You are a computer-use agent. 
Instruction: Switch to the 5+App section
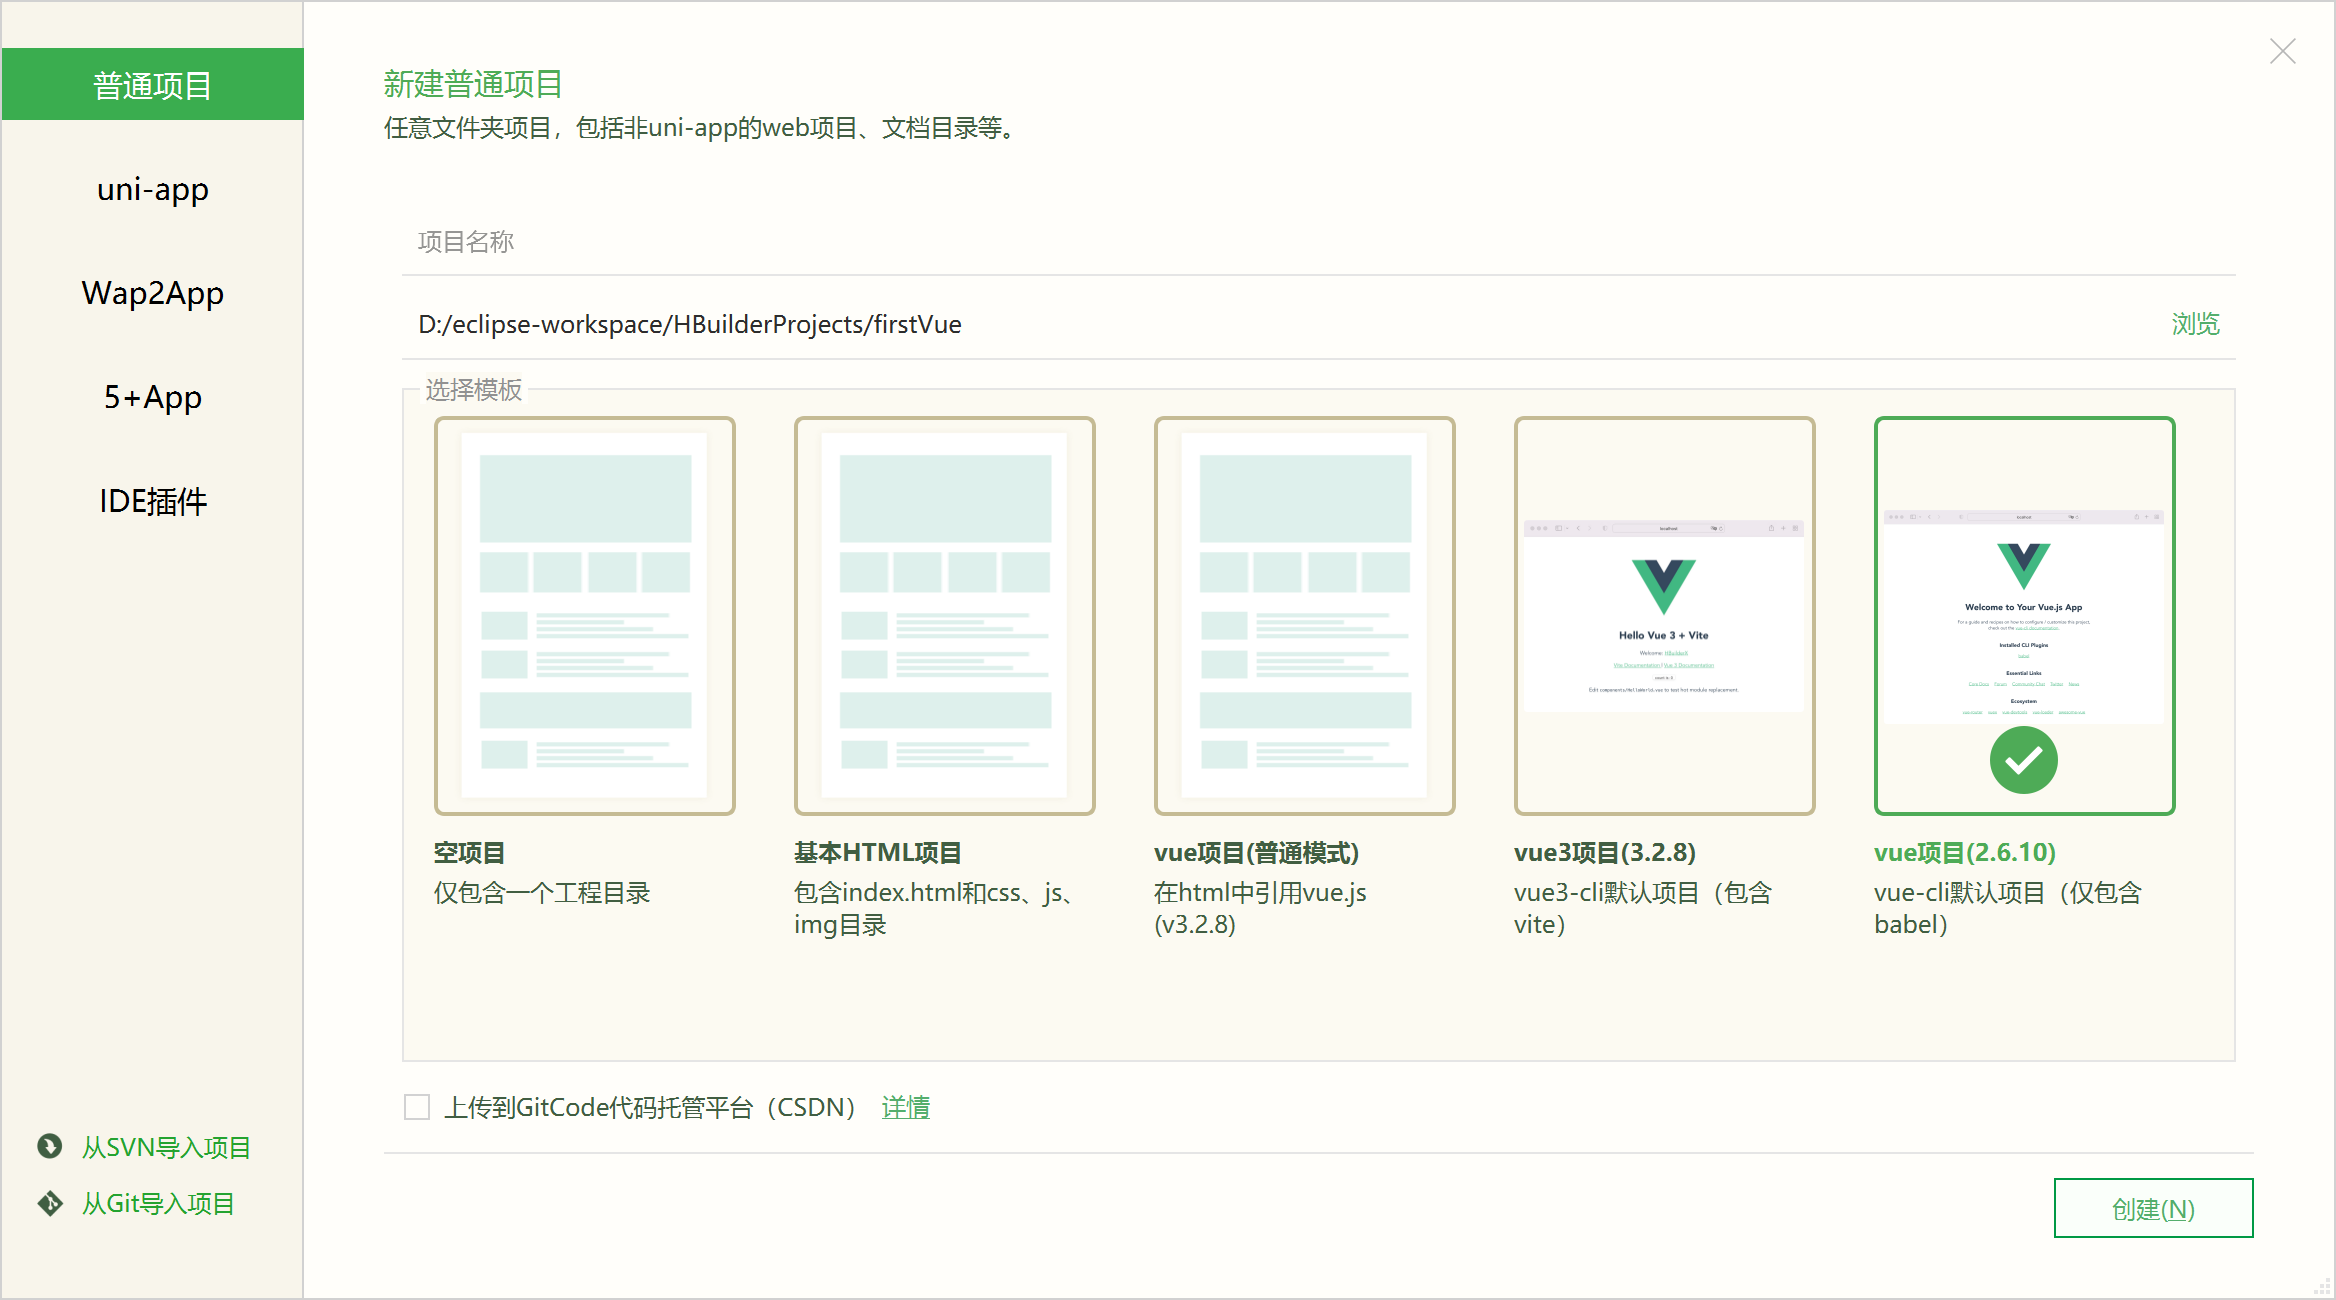tap(152, 397)
